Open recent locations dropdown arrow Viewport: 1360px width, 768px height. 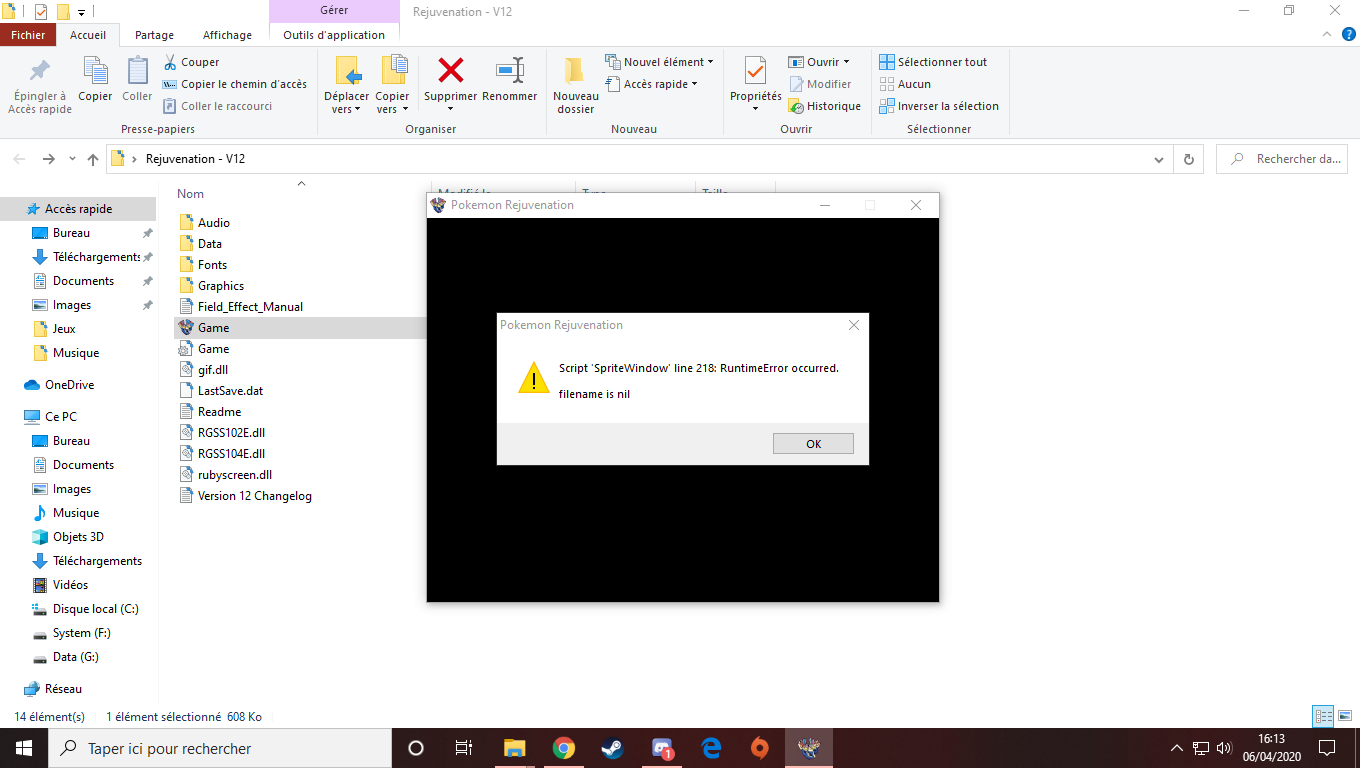(x=72, y=159)
